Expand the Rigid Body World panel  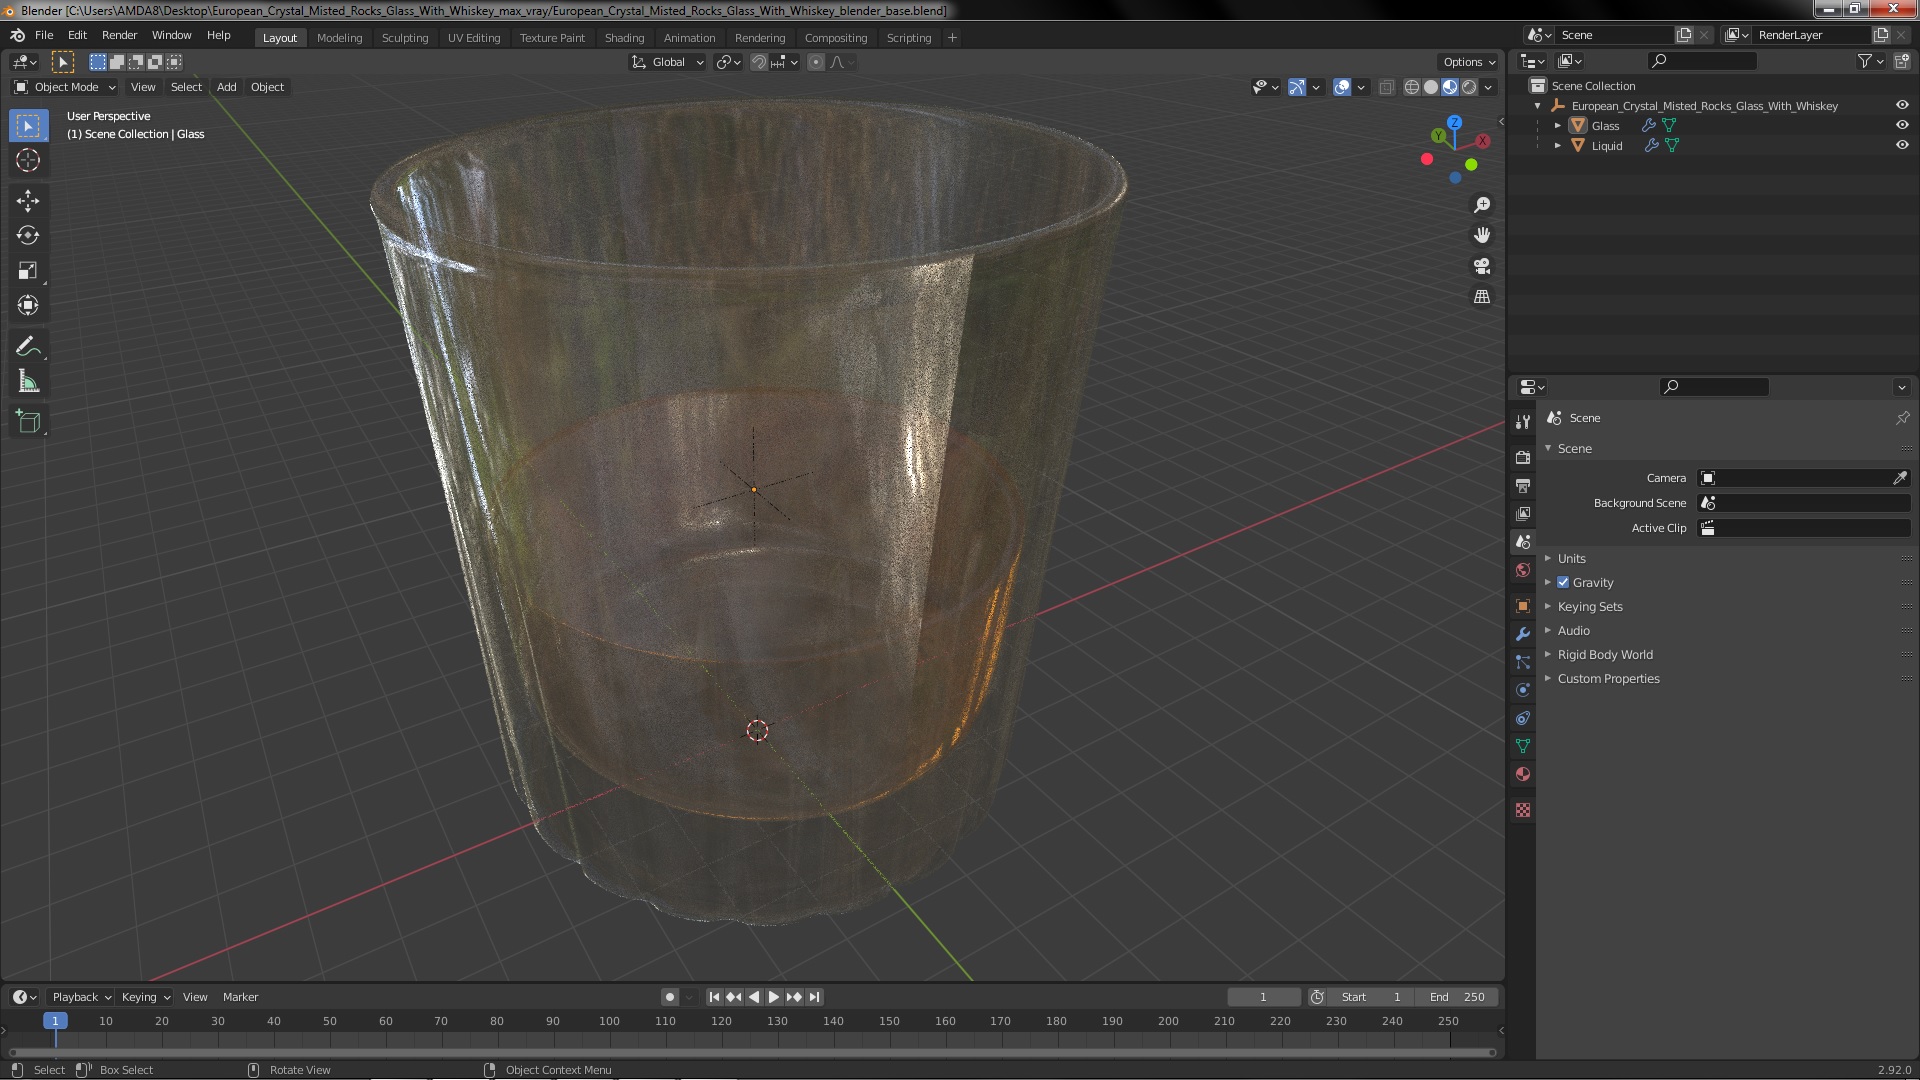[1604, 654]
